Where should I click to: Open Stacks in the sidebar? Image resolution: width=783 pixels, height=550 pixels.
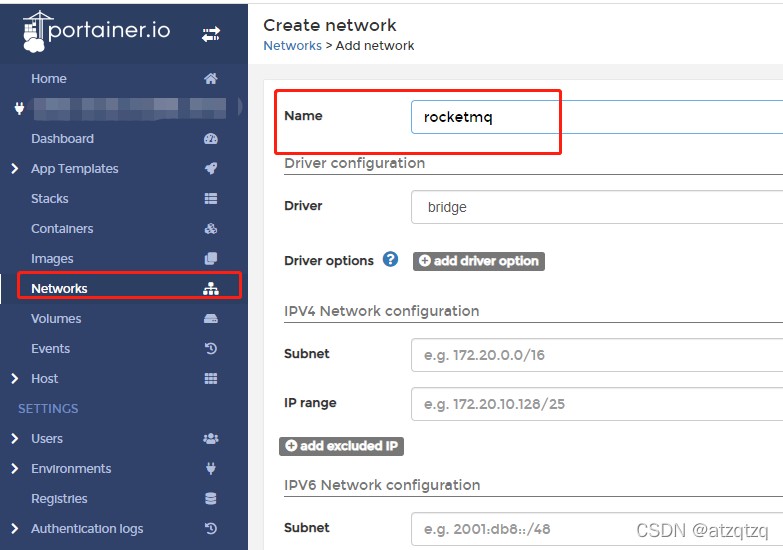coord(50,199)
